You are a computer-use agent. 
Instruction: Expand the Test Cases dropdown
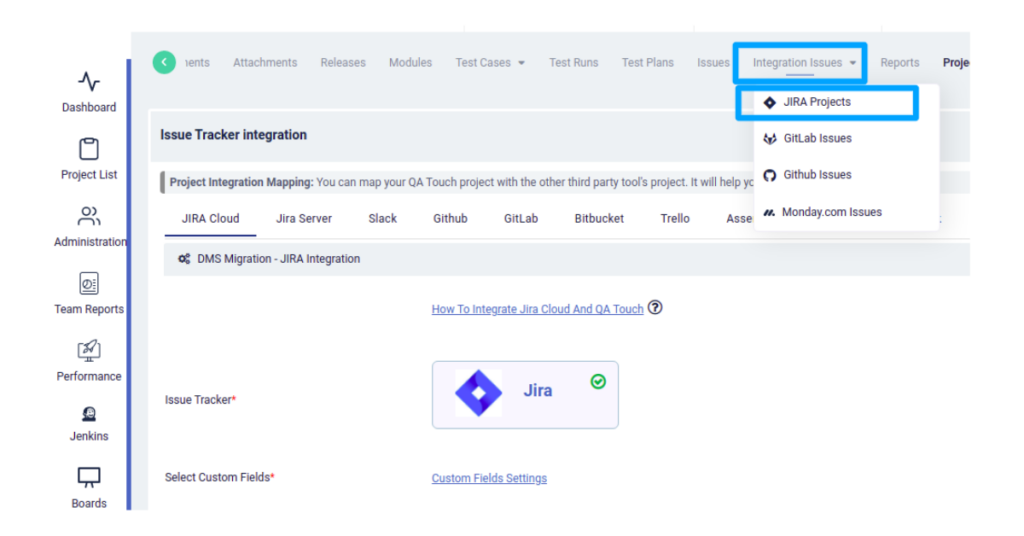click(489, 63)
